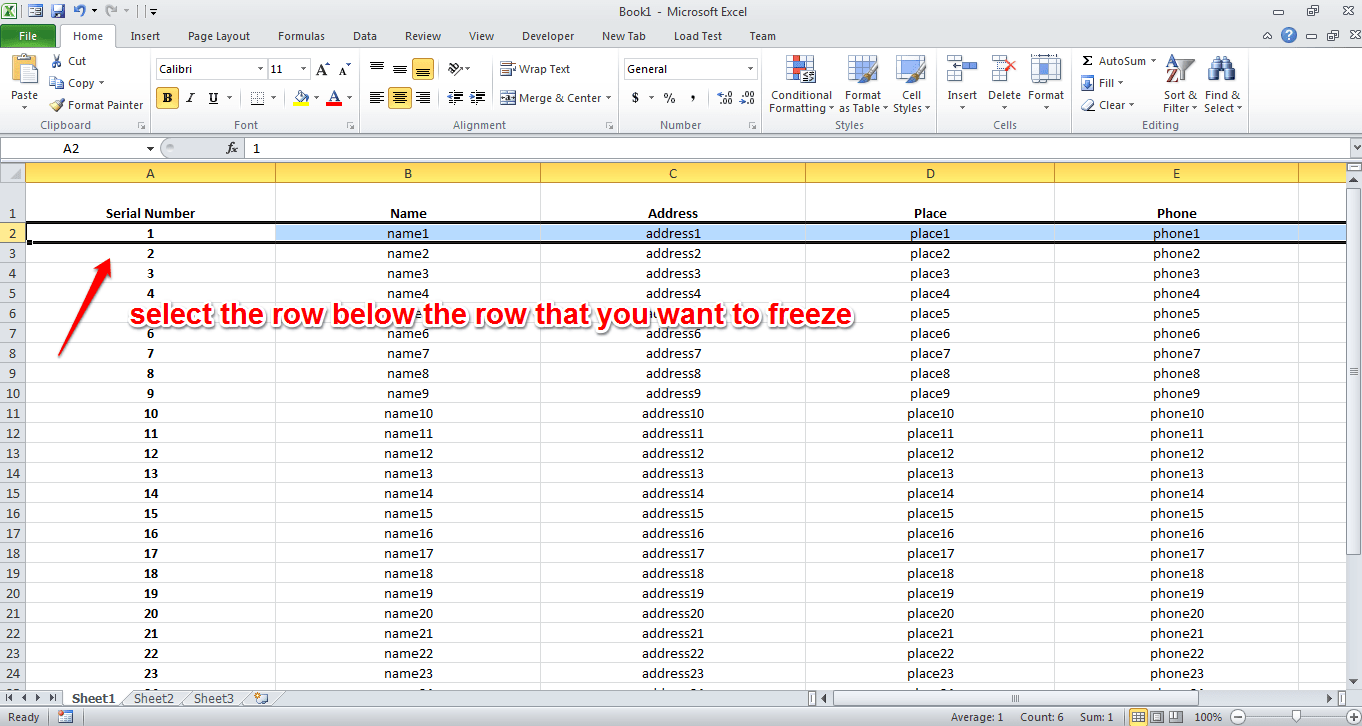Apply bold formatting from the Font group
The width and height of the screenshot is (1362, 726).
click(x=167, y=98)
